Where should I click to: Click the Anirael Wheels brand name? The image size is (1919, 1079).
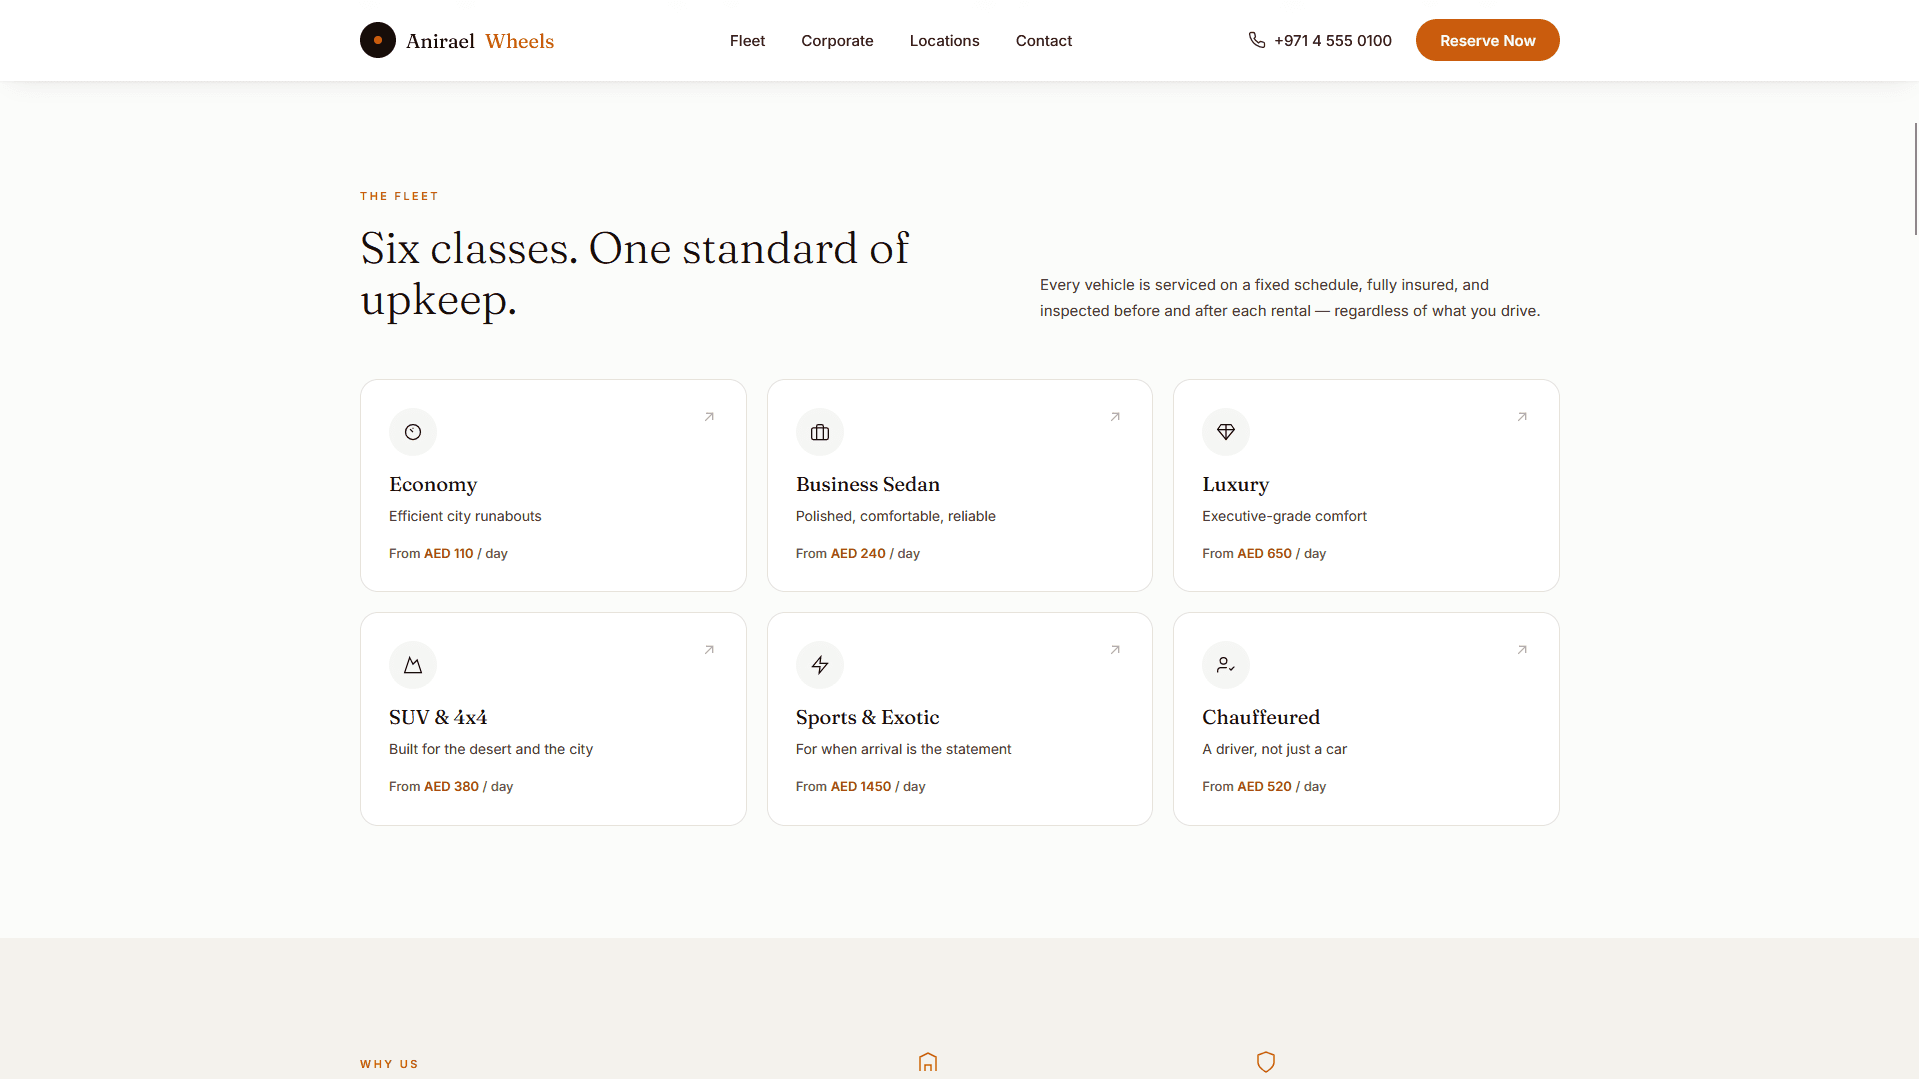tap(479, 41)
